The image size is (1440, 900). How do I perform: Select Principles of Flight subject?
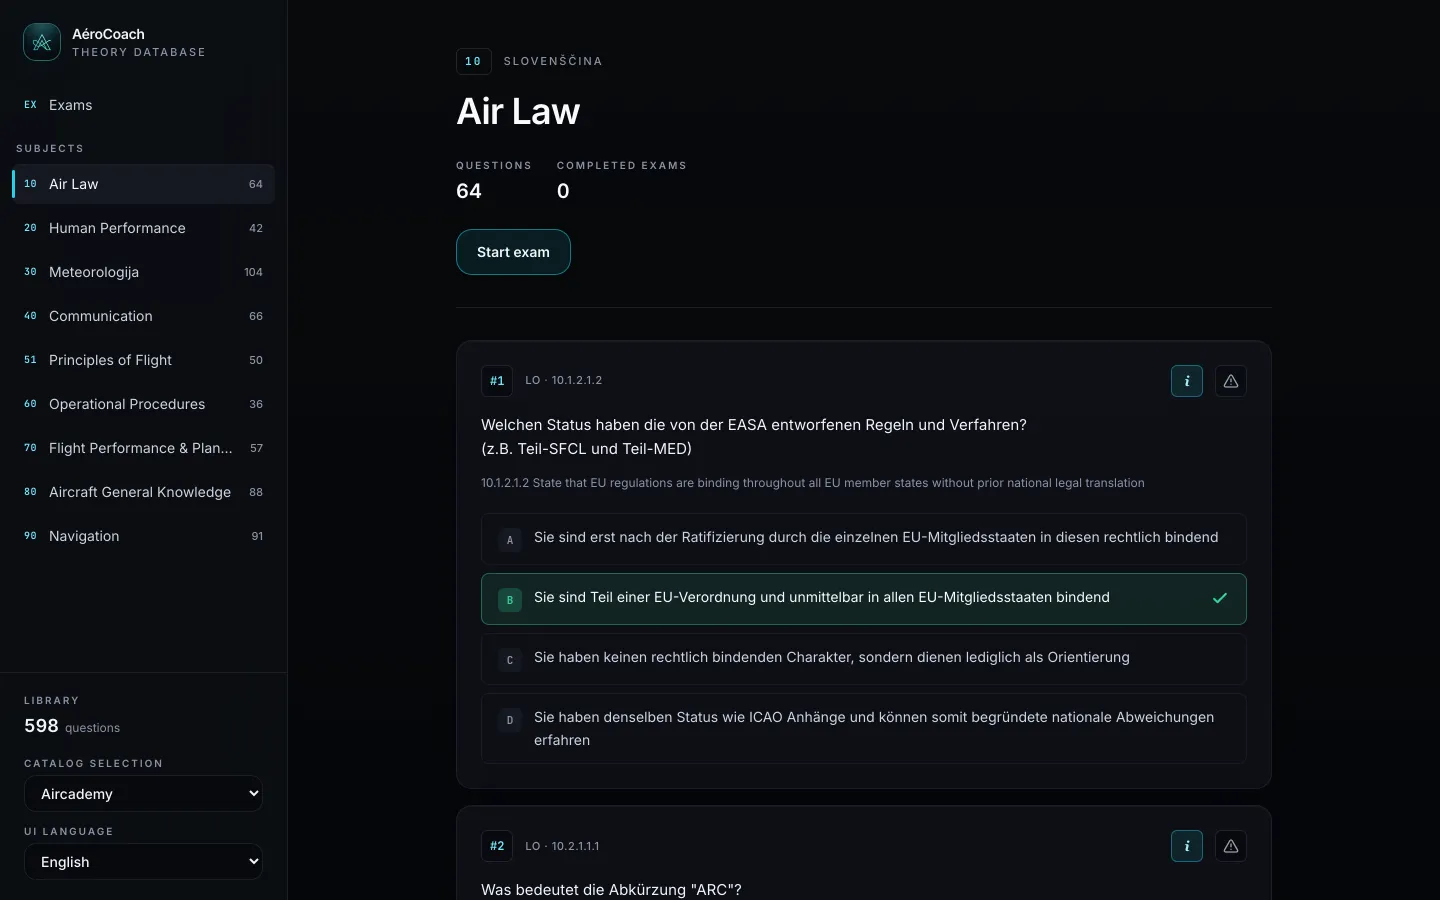coord(143,360)
